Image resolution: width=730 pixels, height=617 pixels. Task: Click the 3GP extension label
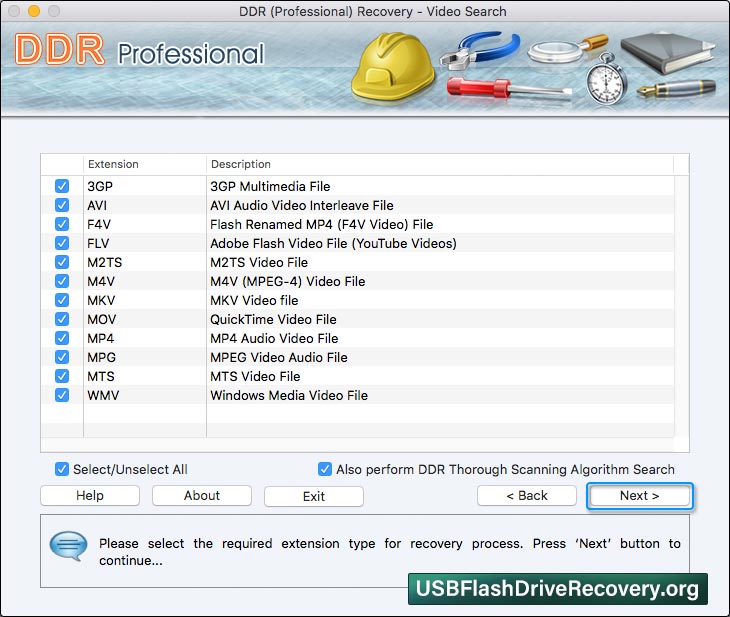[x=100, y=186]
